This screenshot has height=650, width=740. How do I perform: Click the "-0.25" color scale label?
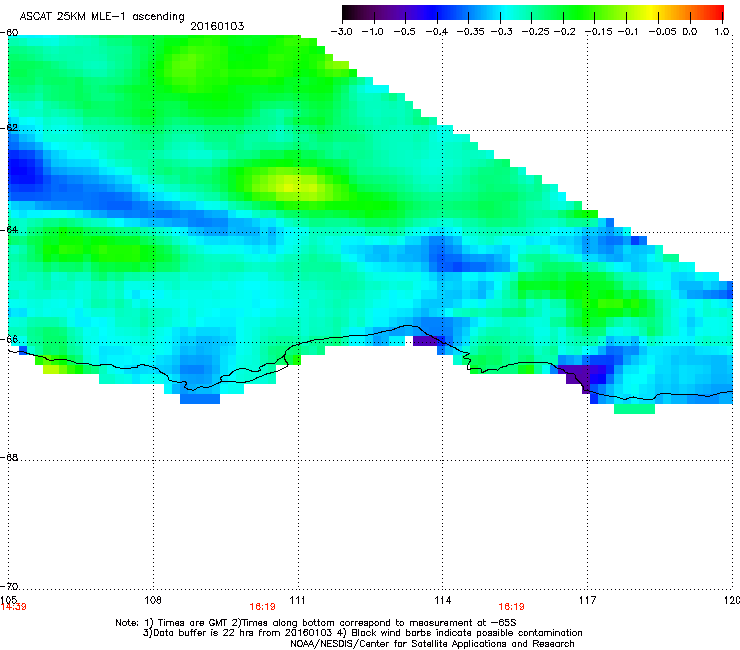click(x=536, y=32)
